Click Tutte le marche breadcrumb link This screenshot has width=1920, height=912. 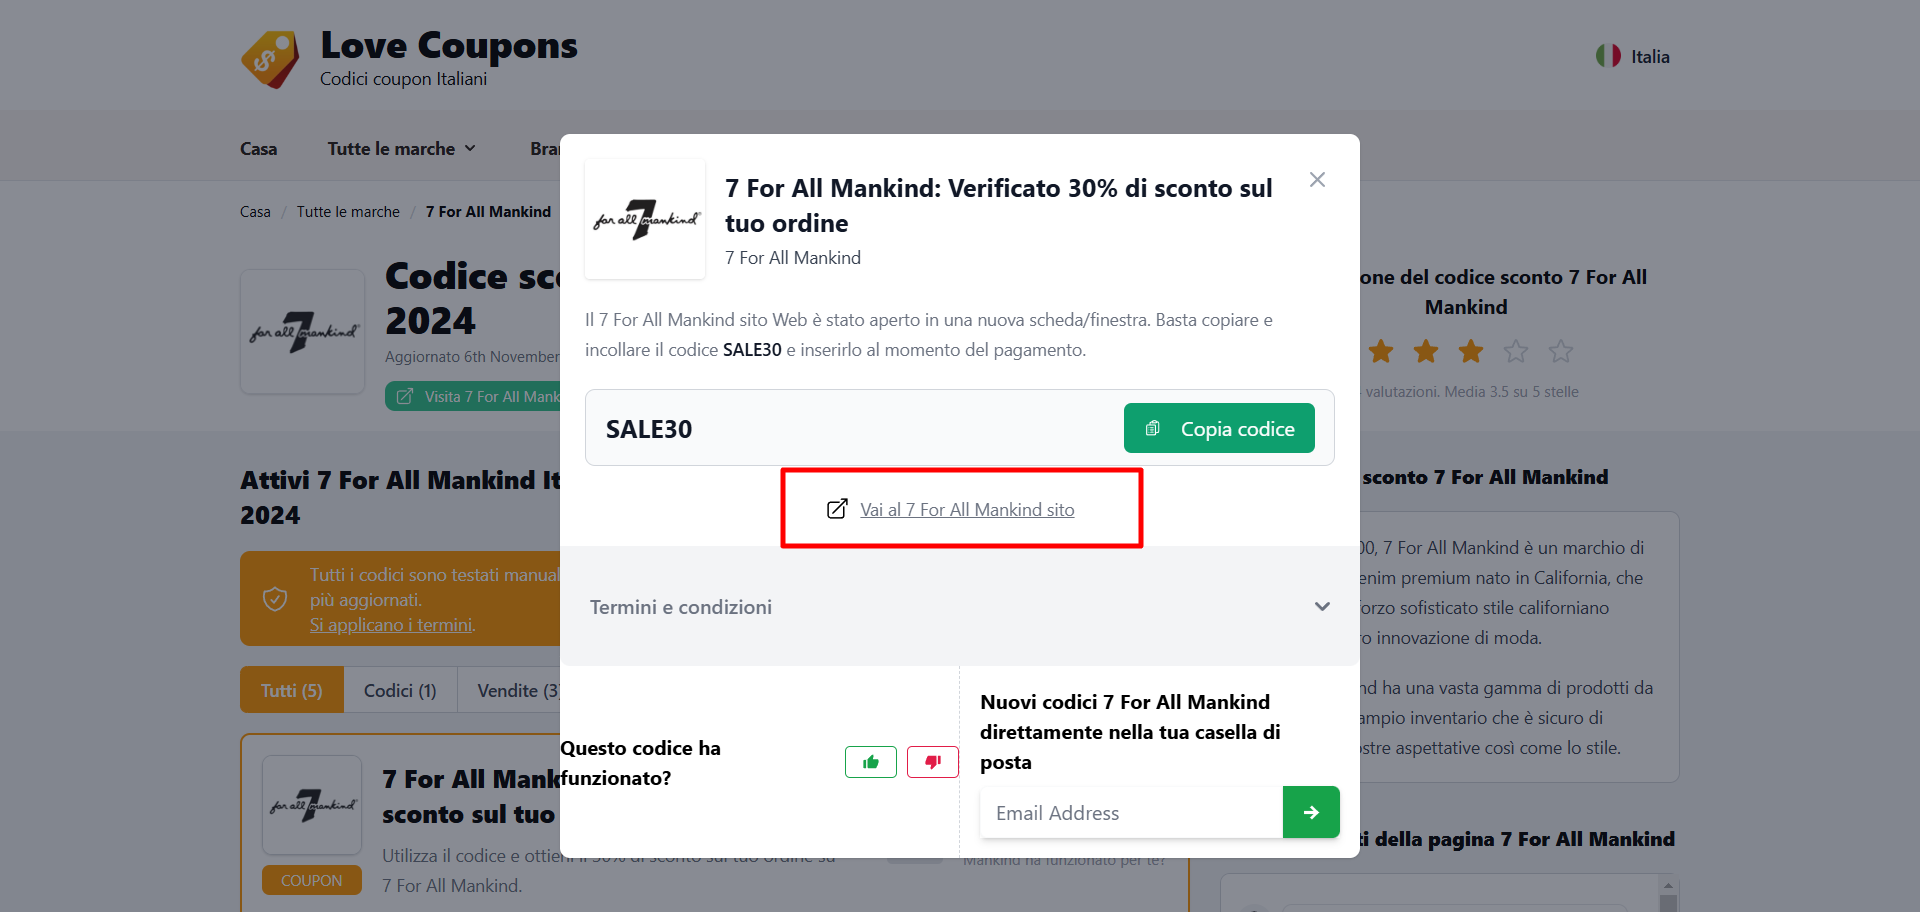point(348,212)
